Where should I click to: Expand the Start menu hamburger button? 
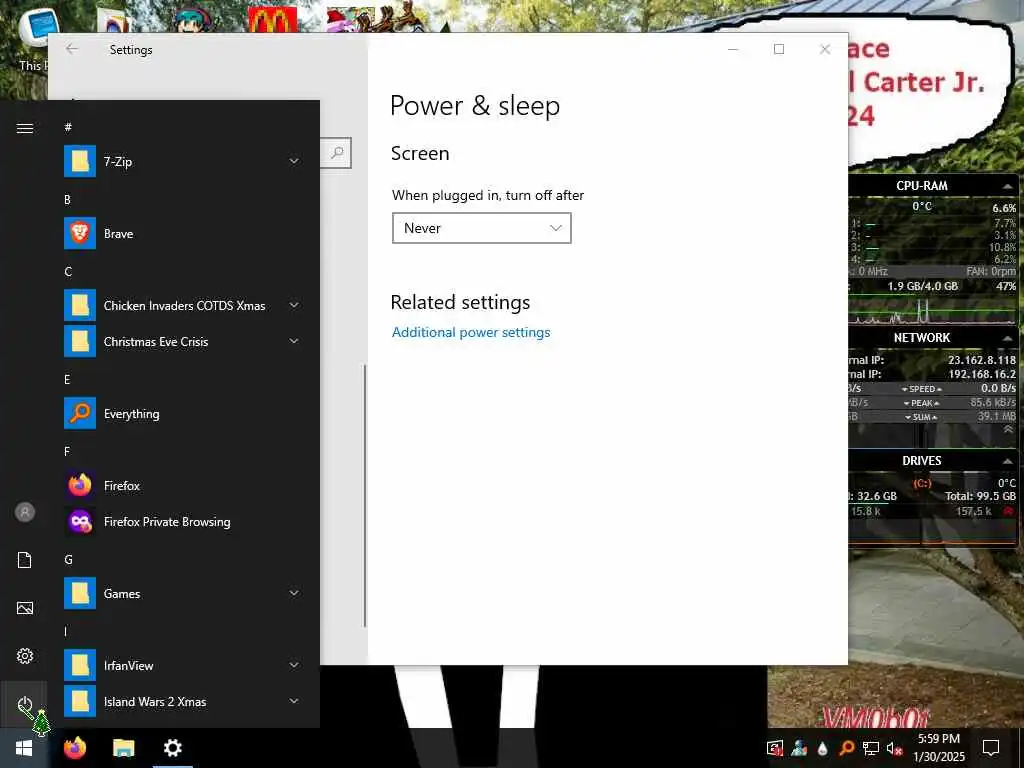pyautogui.click(x=25, y=128)
